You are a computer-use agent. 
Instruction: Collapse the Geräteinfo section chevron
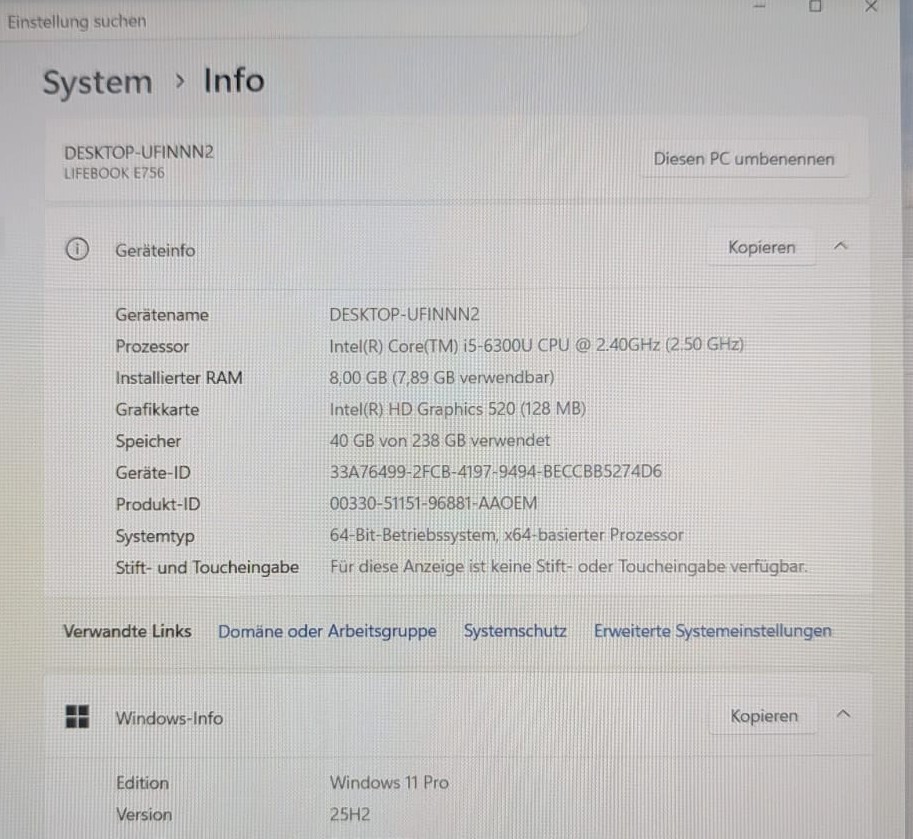pyautogui.click(x=840, y=246)
